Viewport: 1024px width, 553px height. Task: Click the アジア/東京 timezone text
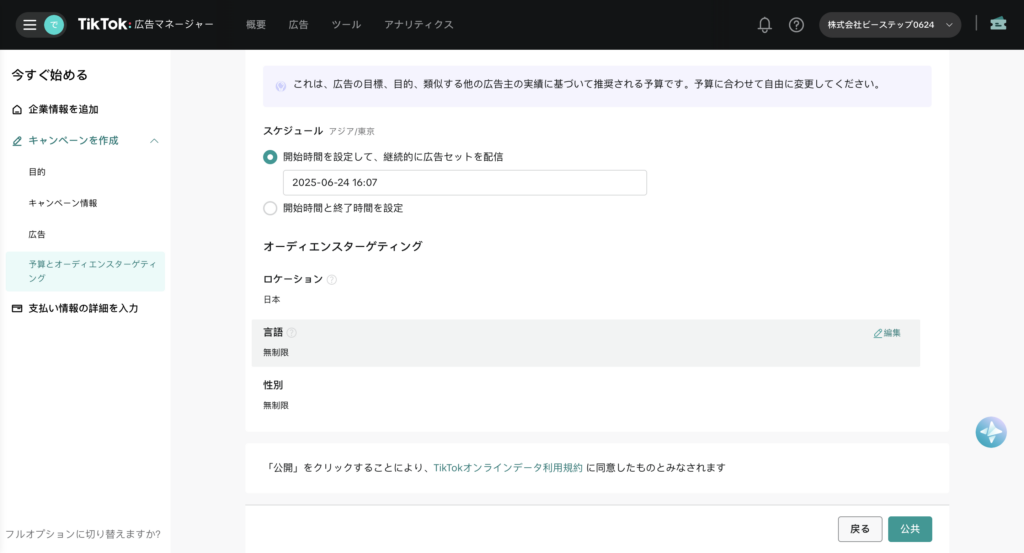351,132
